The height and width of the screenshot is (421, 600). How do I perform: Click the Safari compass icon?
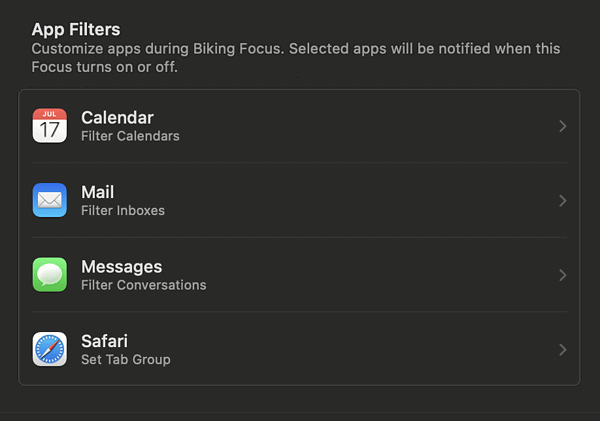50,349
